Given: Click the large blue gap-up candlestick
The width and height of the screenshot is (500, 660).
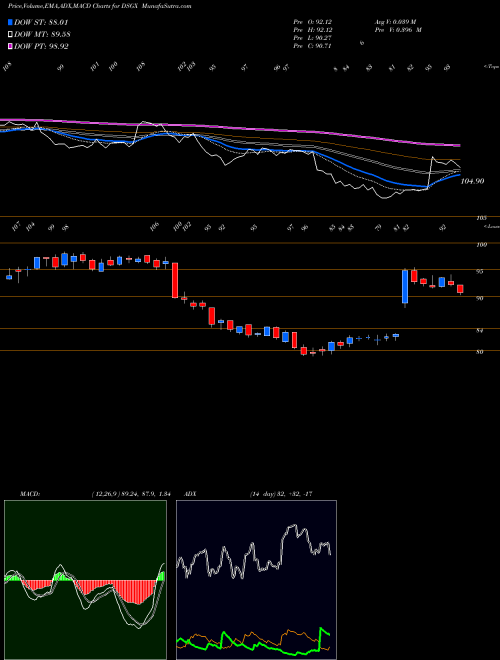Looking at the screenshot, I should [405, 287].
